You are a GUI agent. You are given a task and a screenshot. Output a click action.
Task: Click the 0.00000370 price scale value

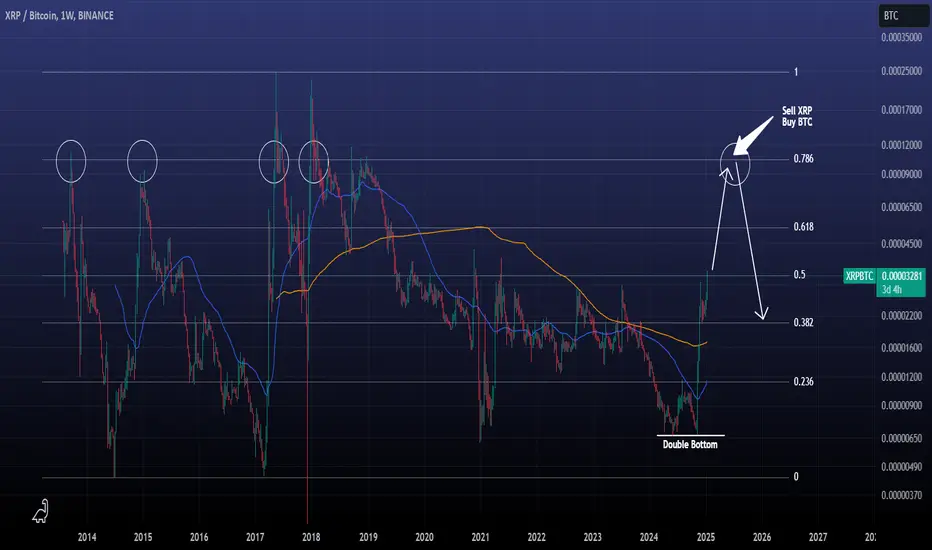click(x=902, y=495)
